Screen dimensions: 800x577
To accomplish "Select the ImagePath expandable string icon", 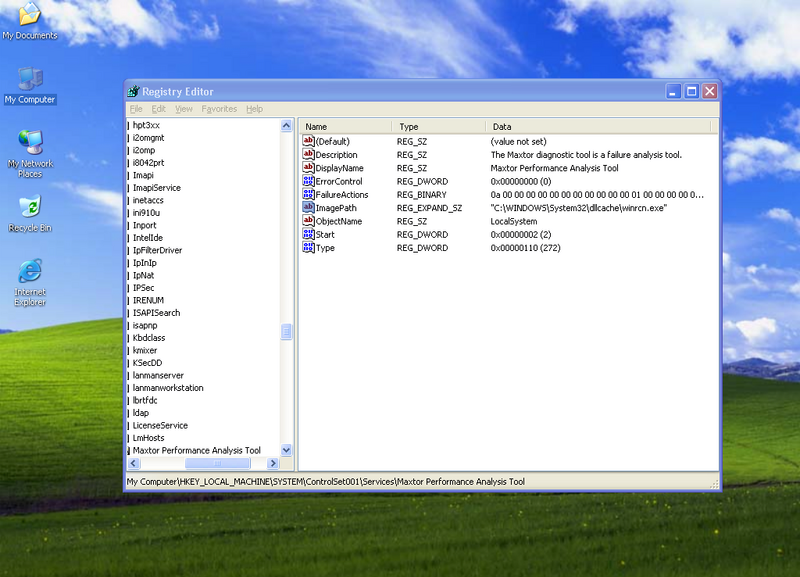I will pos(308,207).
